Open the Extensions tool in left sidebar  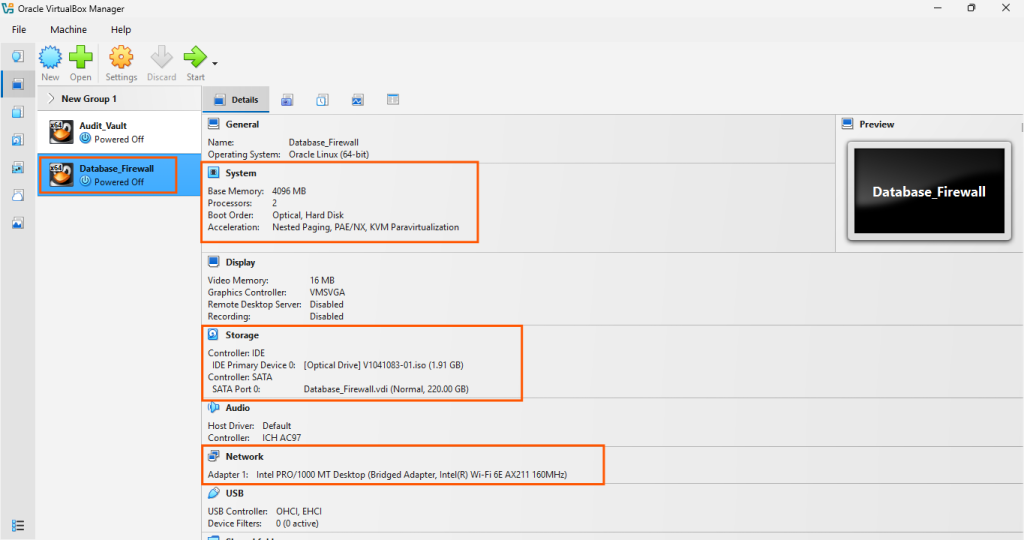(18, 112)
